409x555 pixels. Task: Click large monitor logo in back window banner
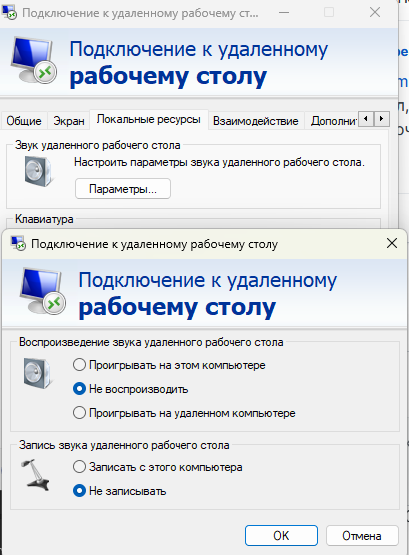pyautogui.click(x=34, y=59)
